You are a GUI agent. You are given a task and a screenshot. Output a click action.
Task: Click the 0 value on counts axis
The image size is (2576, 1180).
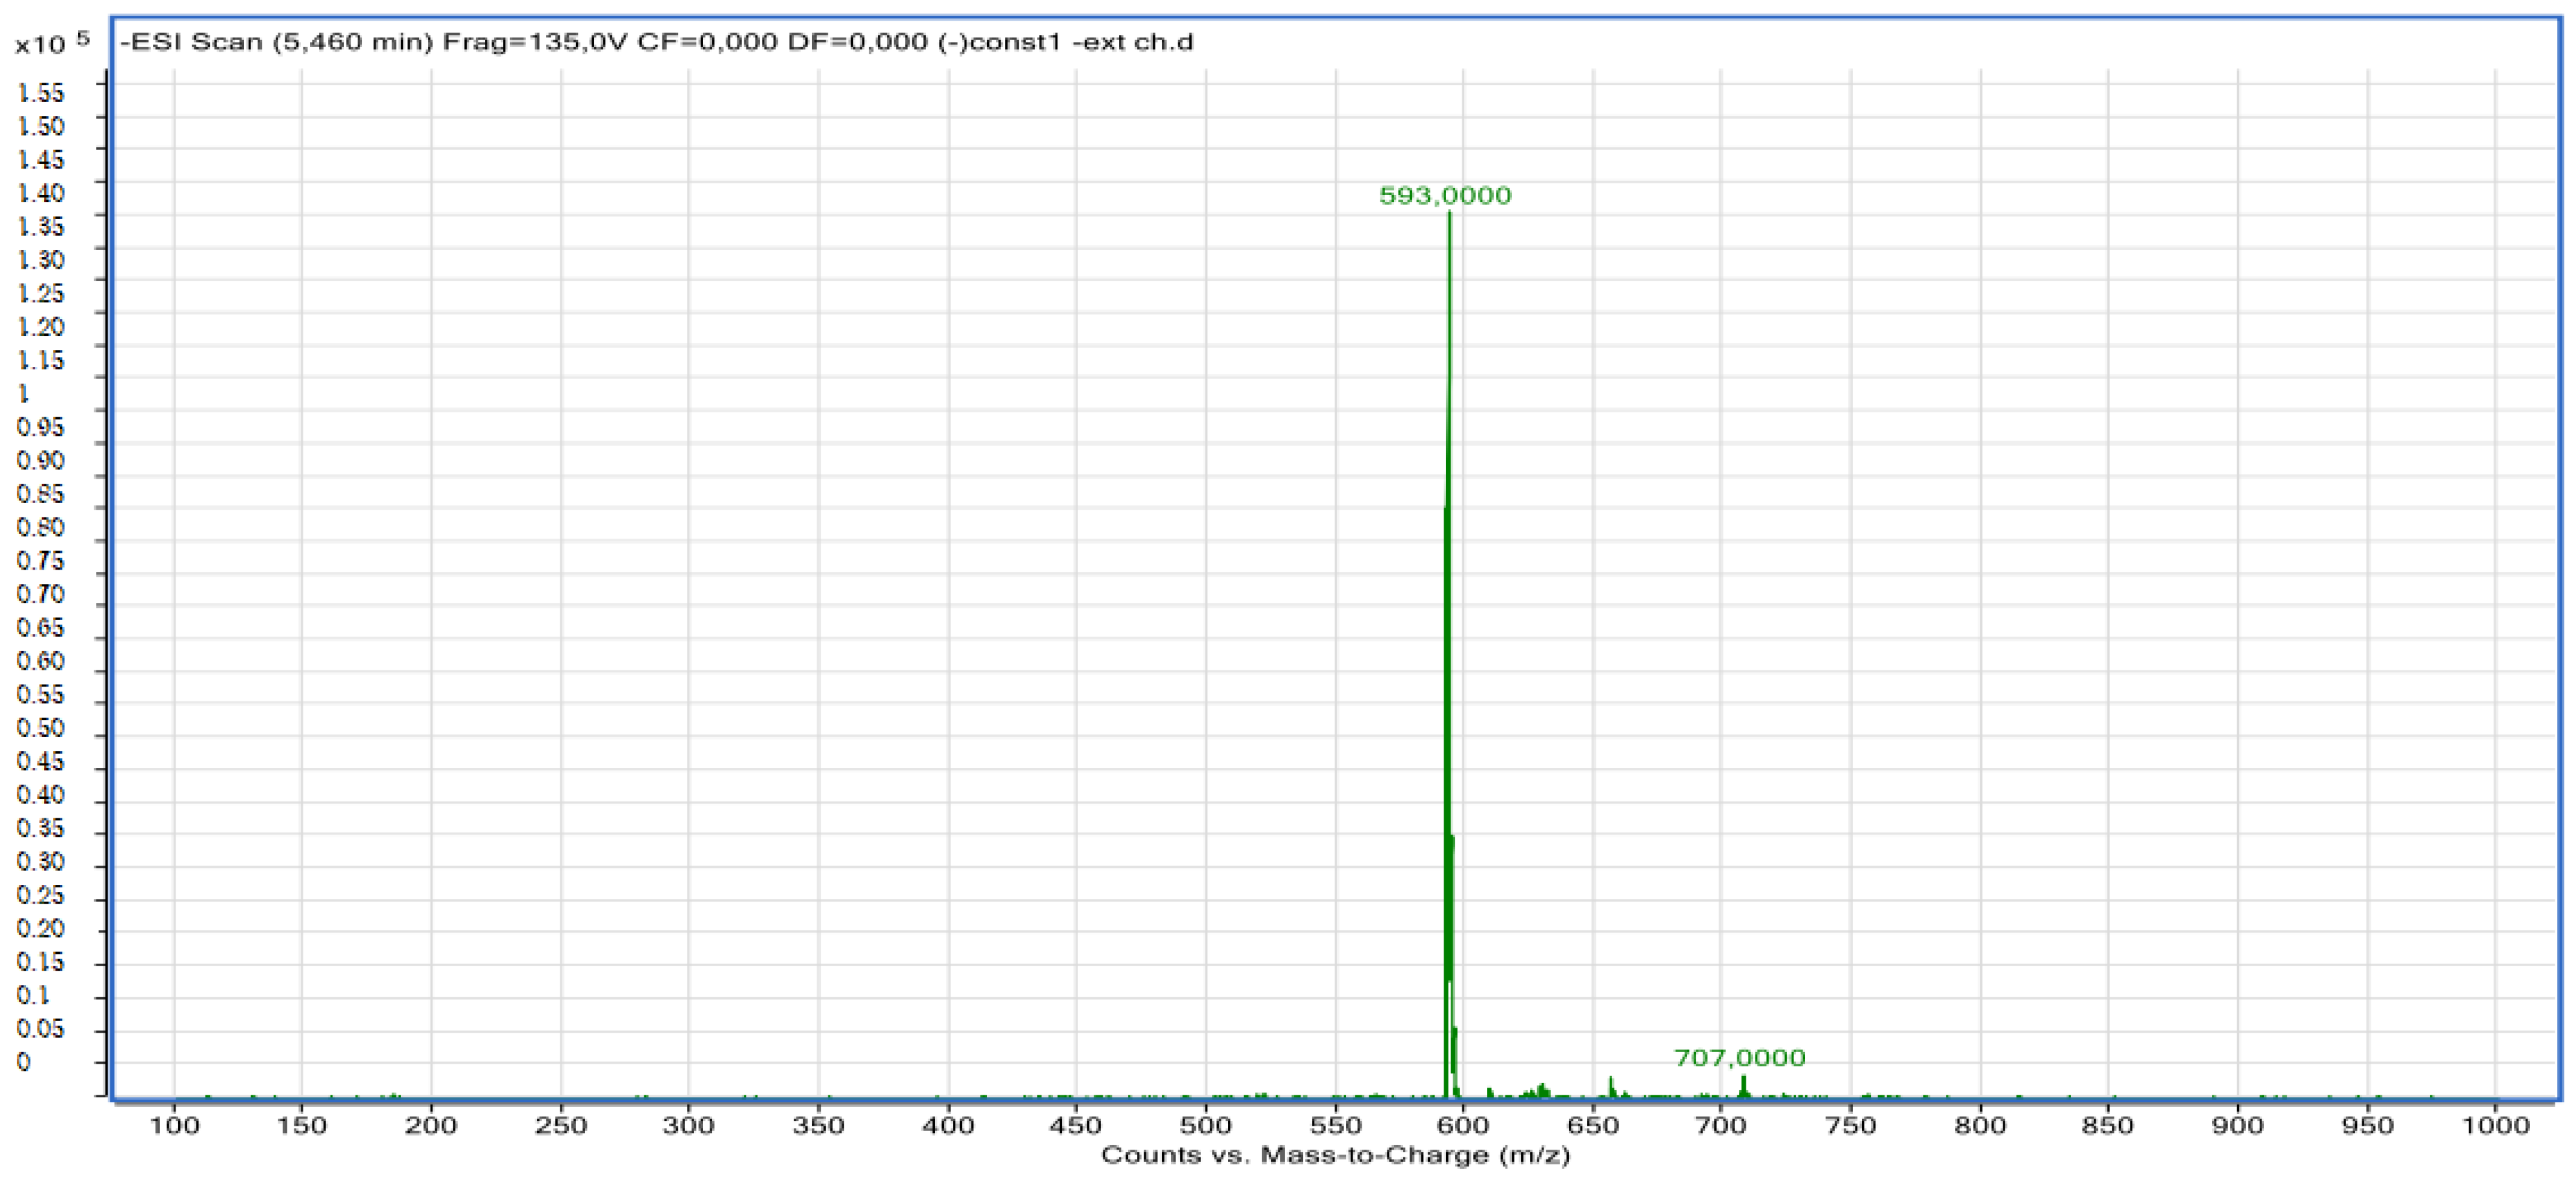(24, 1062)
